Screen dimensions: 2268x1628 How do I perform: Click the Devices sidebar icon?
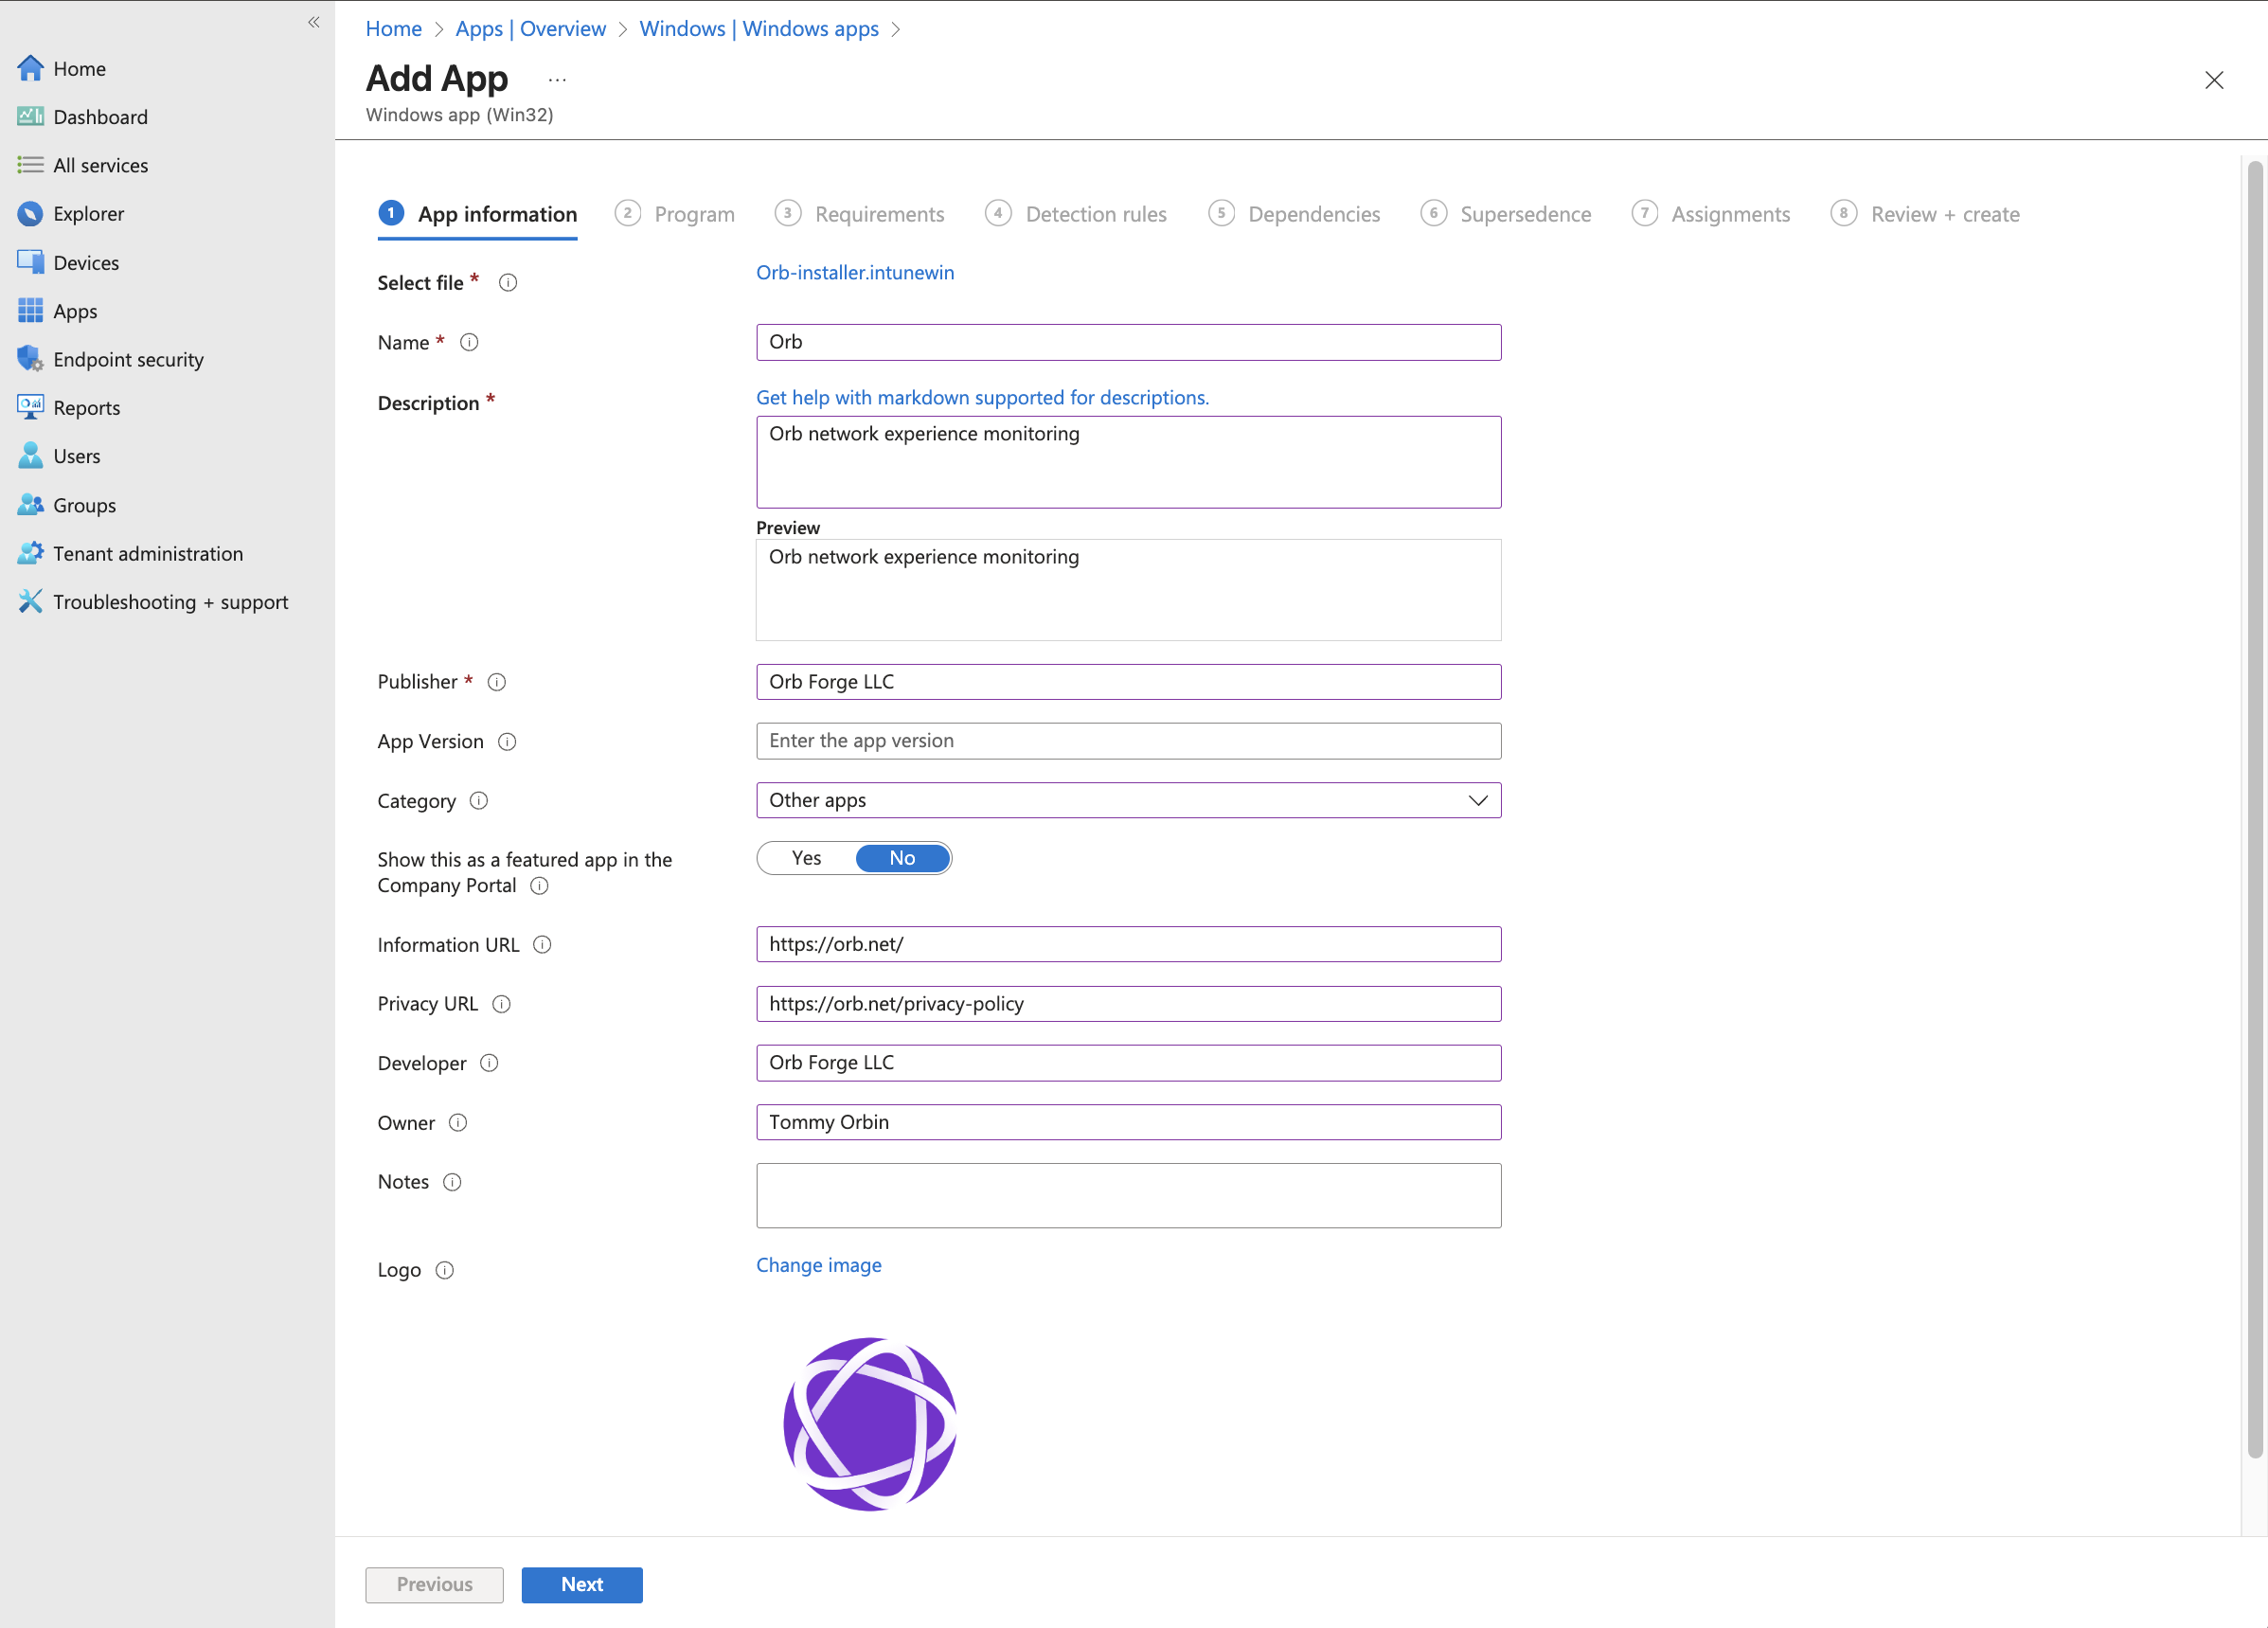coord(30,262)
